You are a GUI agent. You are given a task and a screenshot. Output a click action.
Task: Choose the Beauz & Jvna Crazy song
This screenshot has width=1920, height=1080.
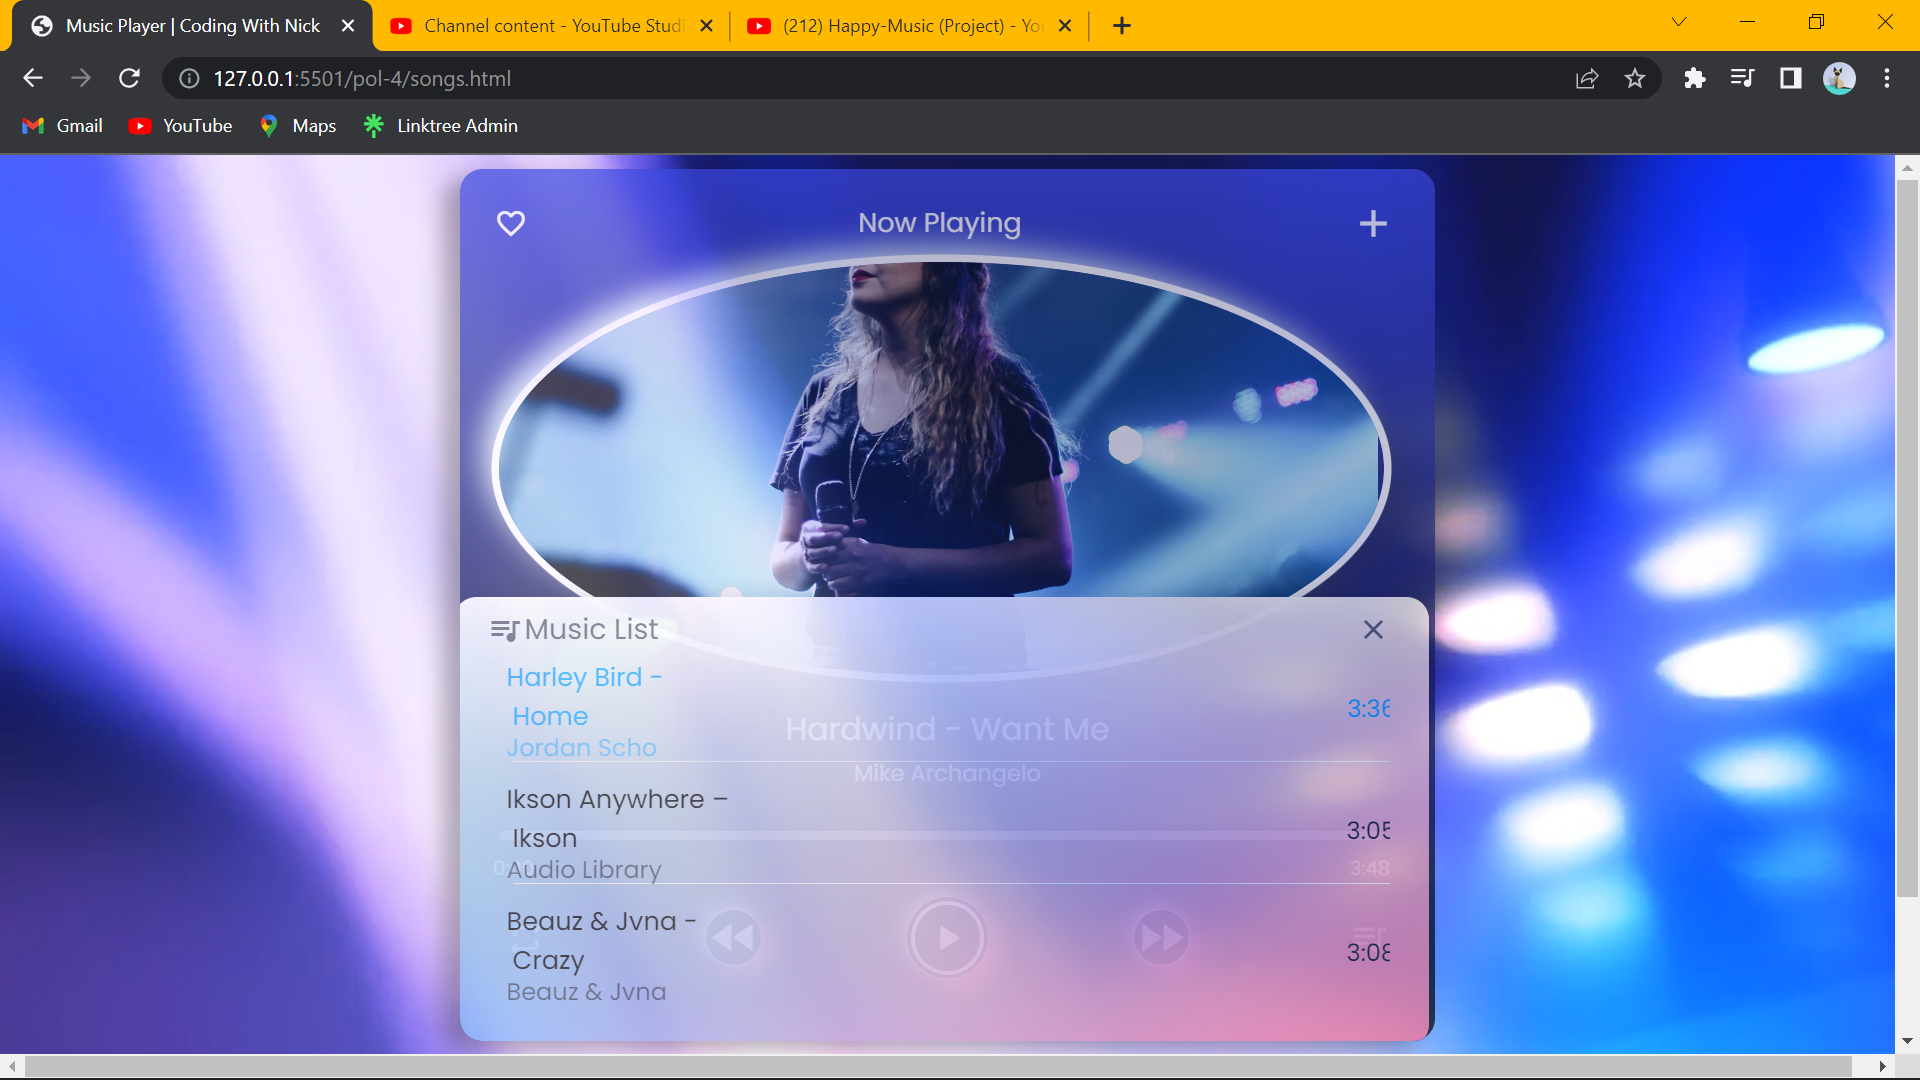[601, 941]
